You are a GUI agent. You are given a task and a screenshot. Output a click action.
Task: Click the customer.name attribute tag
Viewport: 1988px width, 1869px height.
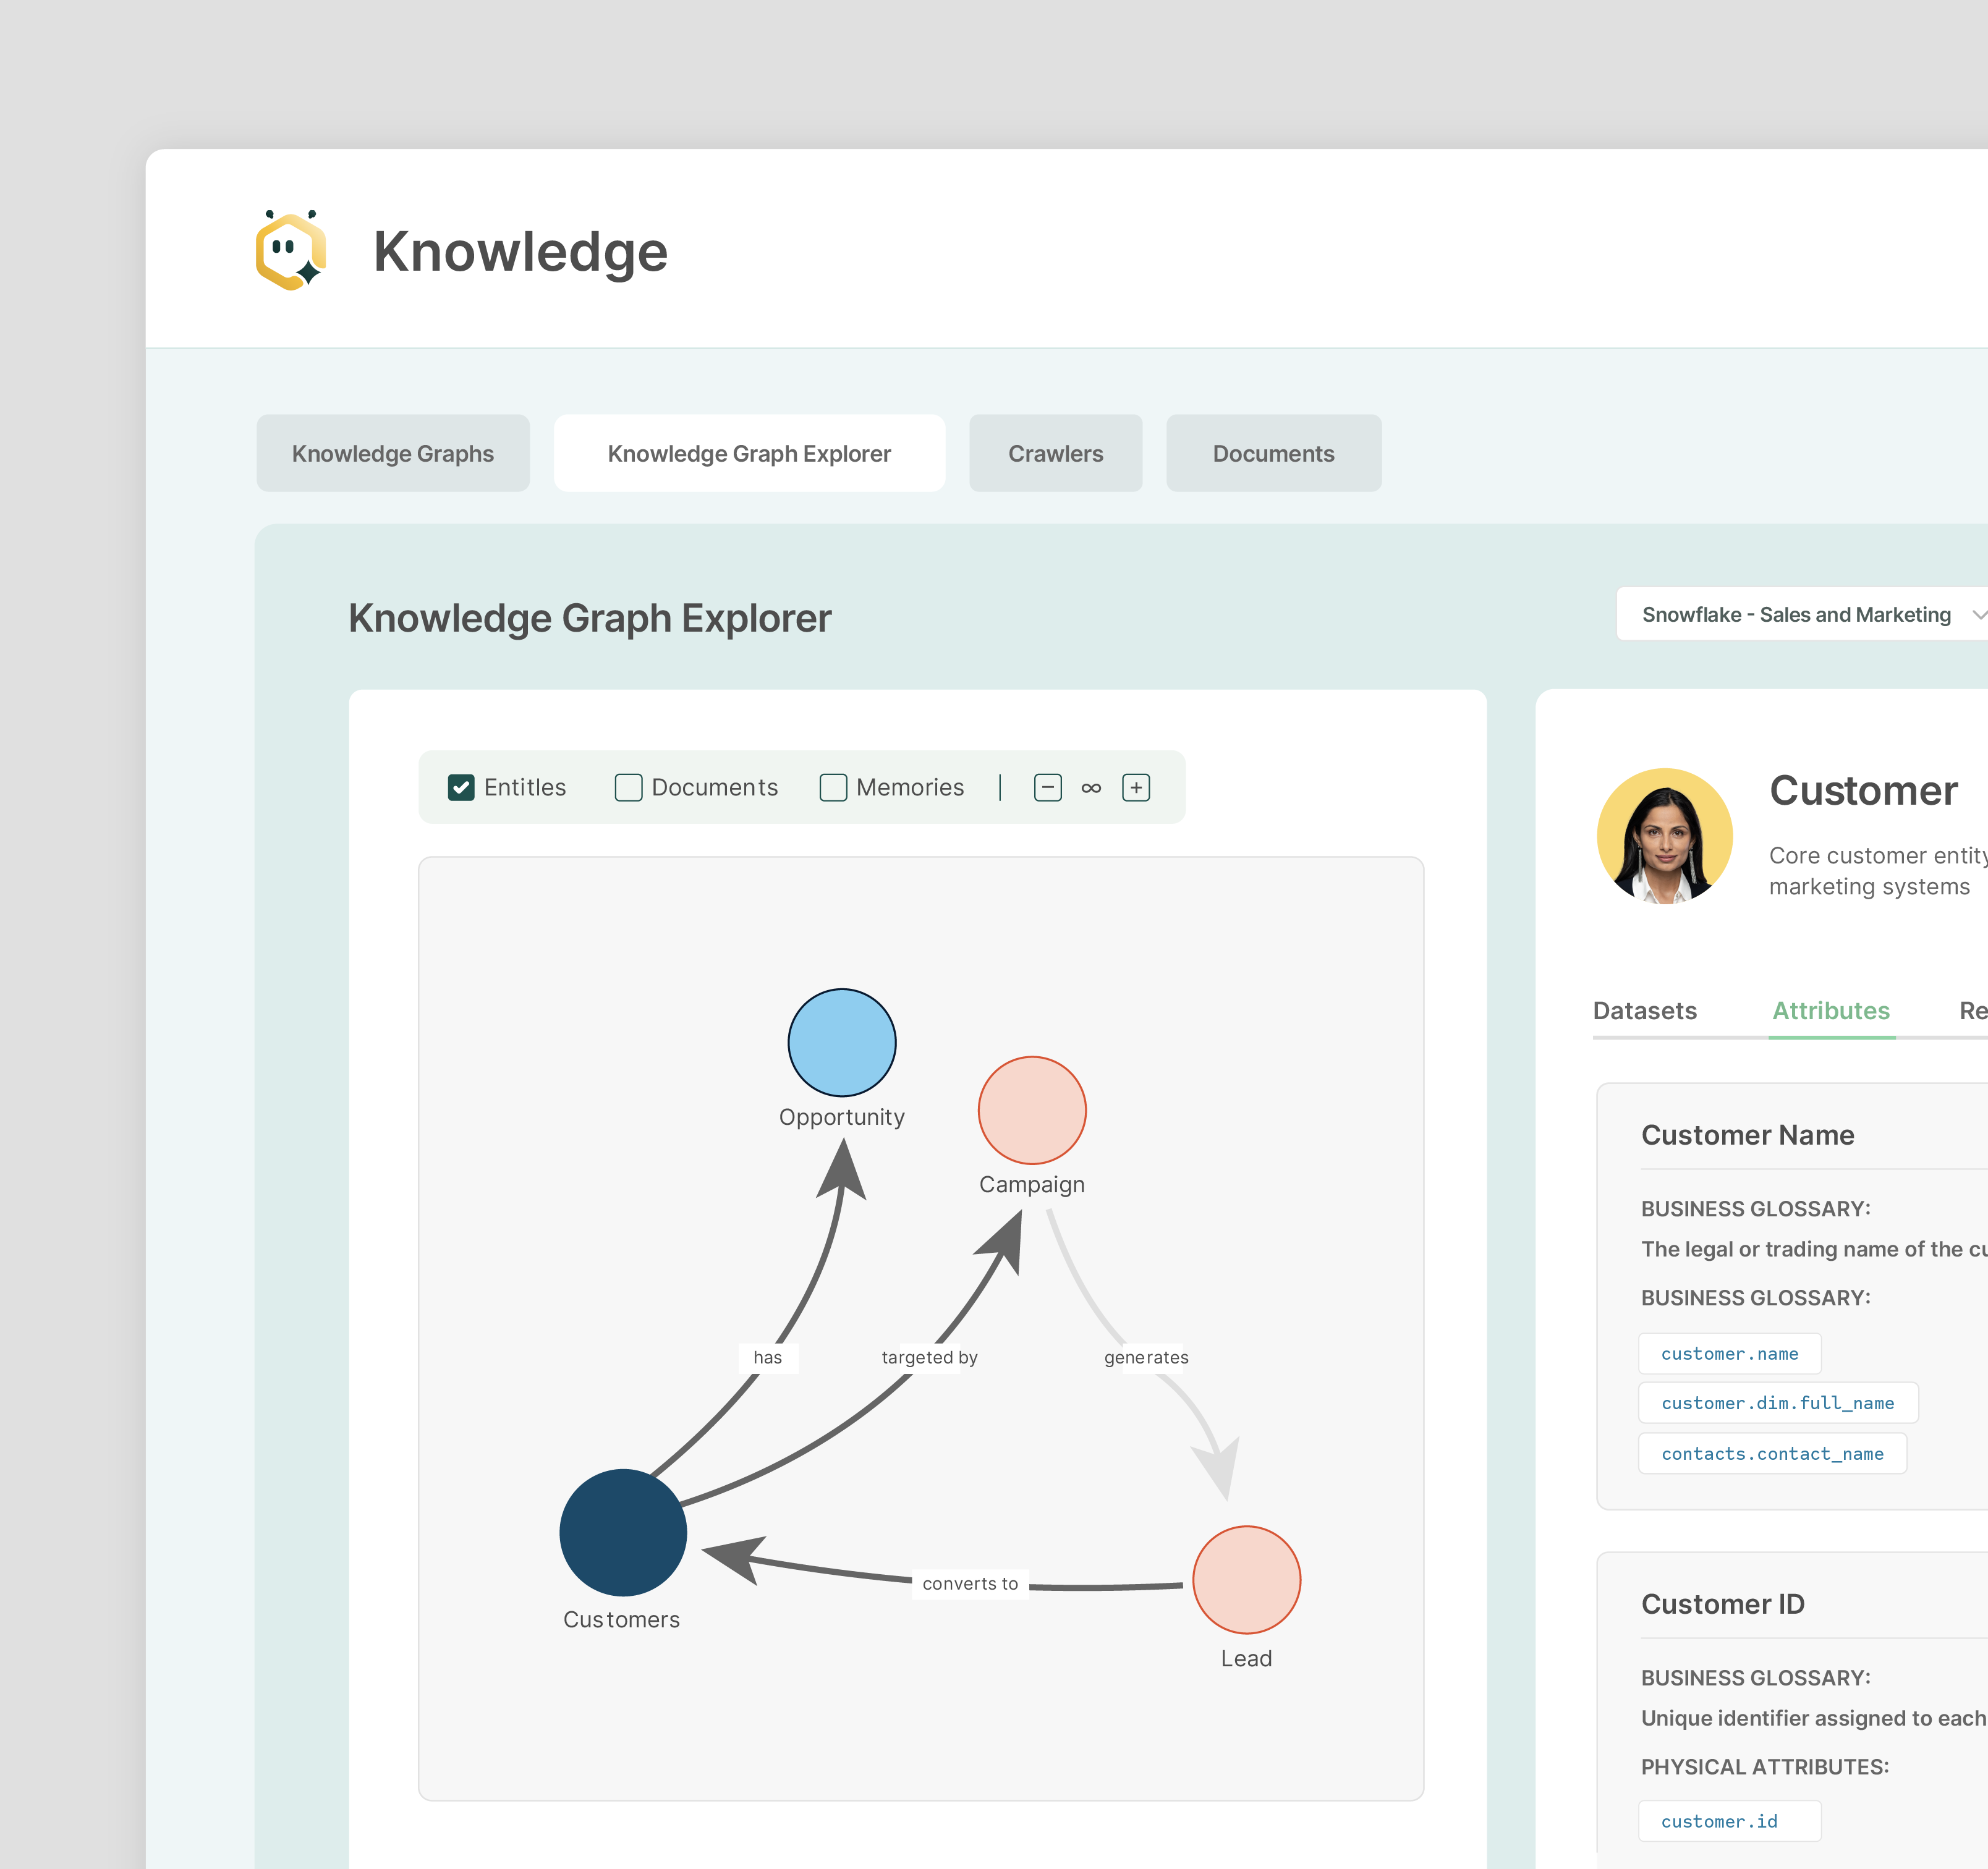click(x=1730, y=1354)
